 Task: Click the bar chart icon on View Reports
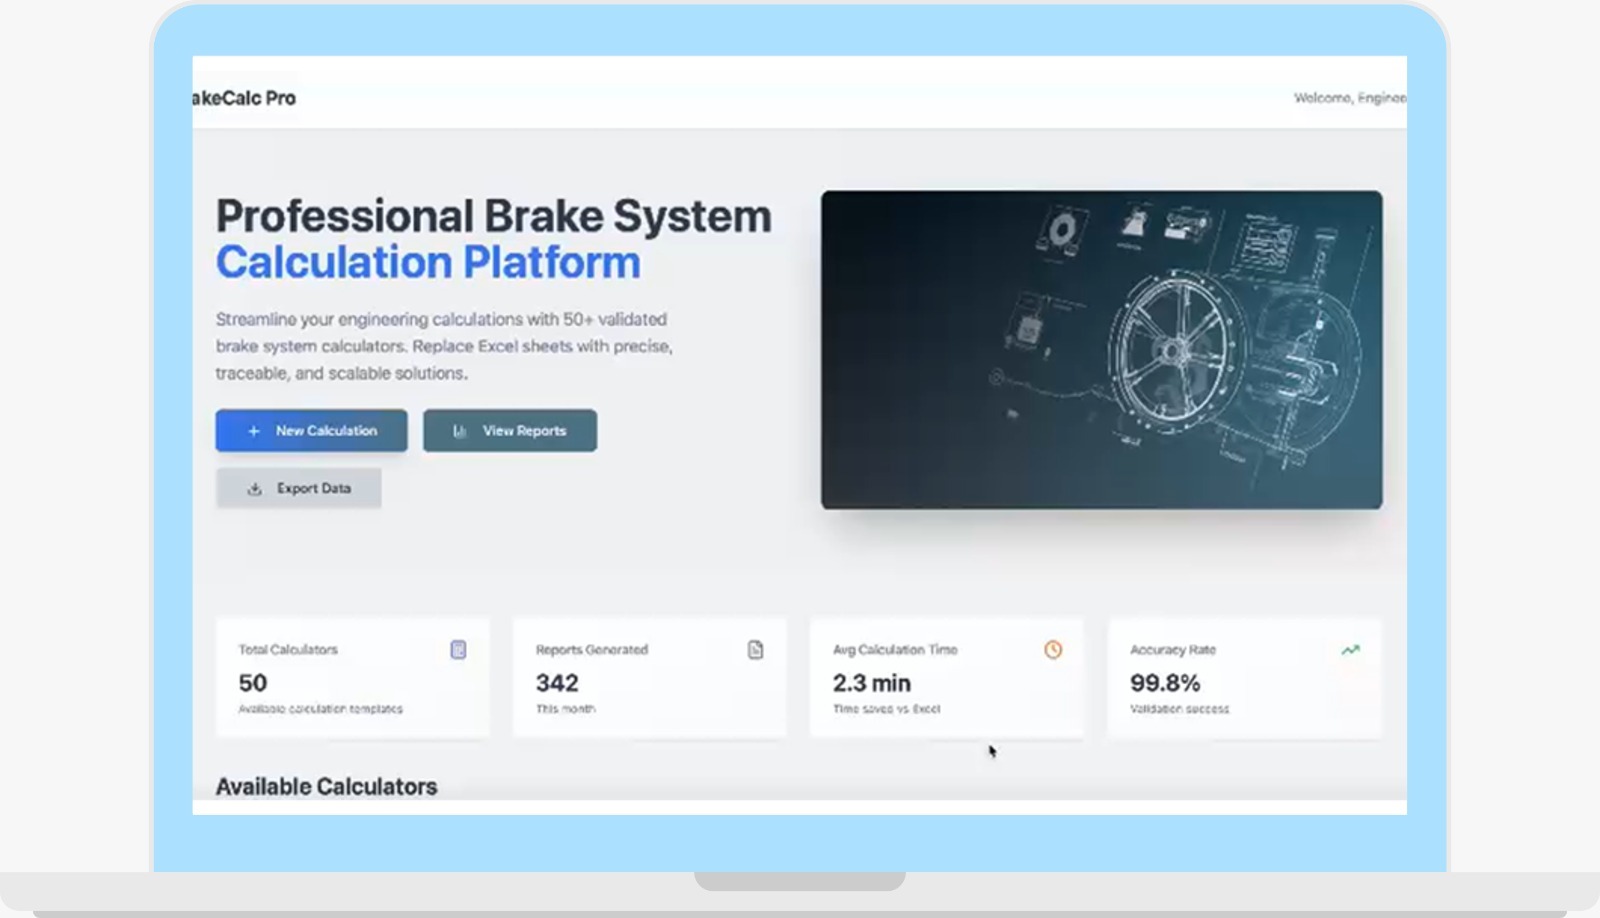coord(460,431)
